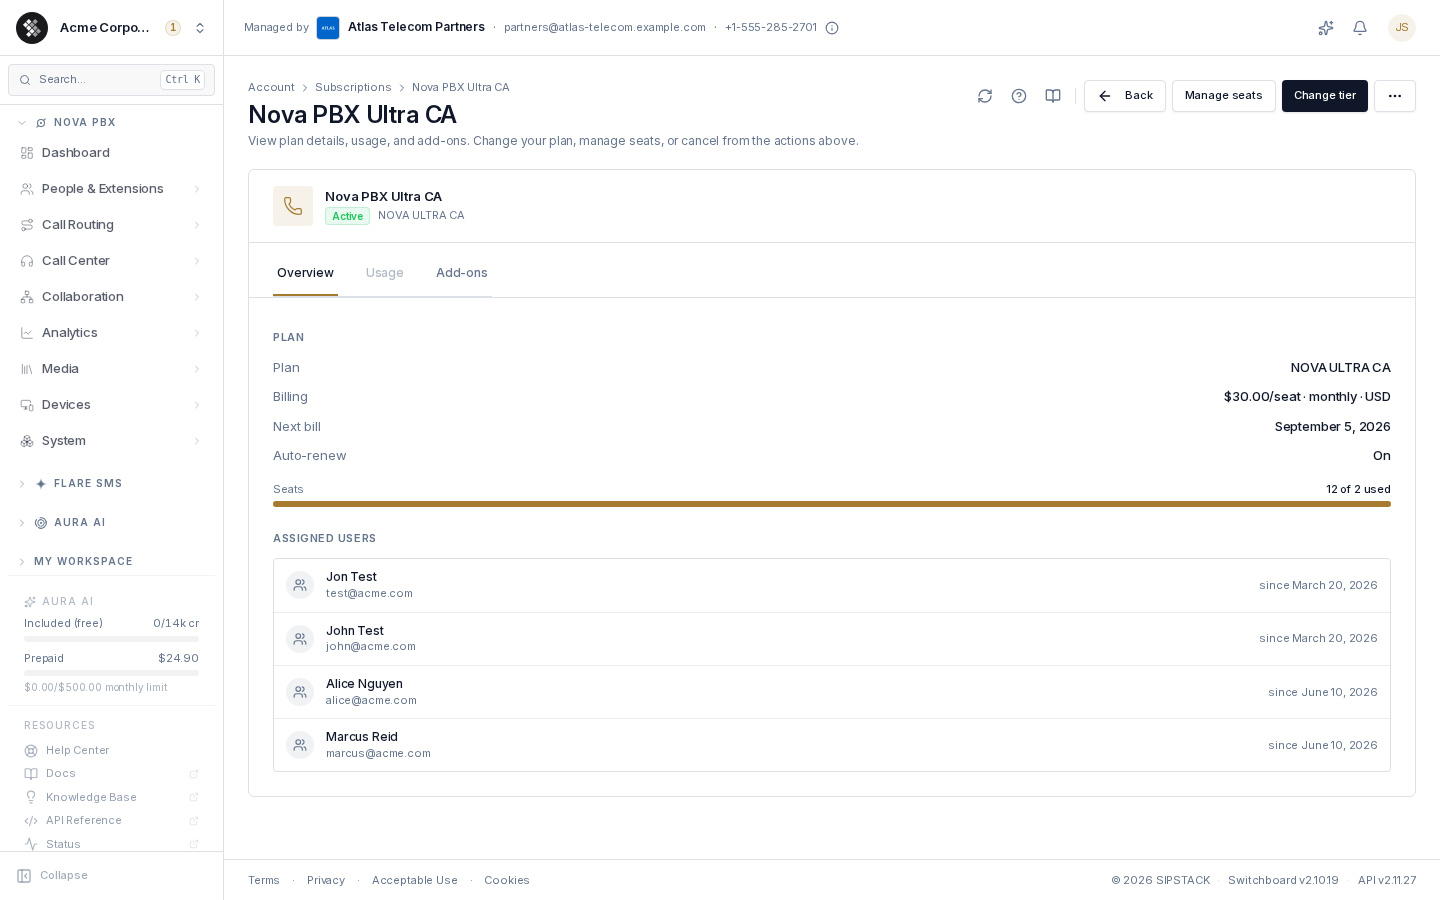Click the phone icon of Nova PBX Ultra CA
This screenshot has width=1440, height=900.
pyautogui.click(x=293, y=206)
